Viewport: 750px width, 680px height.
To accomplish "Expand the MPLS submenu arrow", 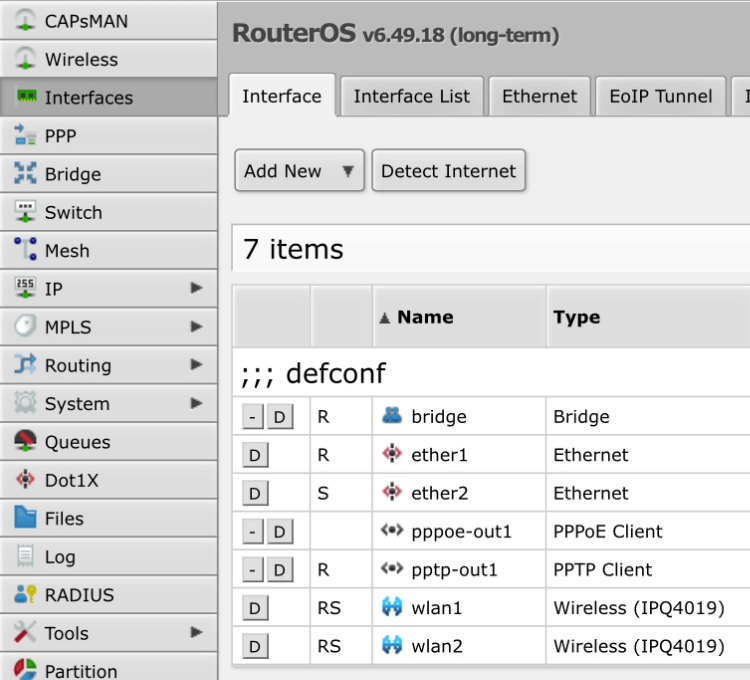I will (x=196, y=326).
